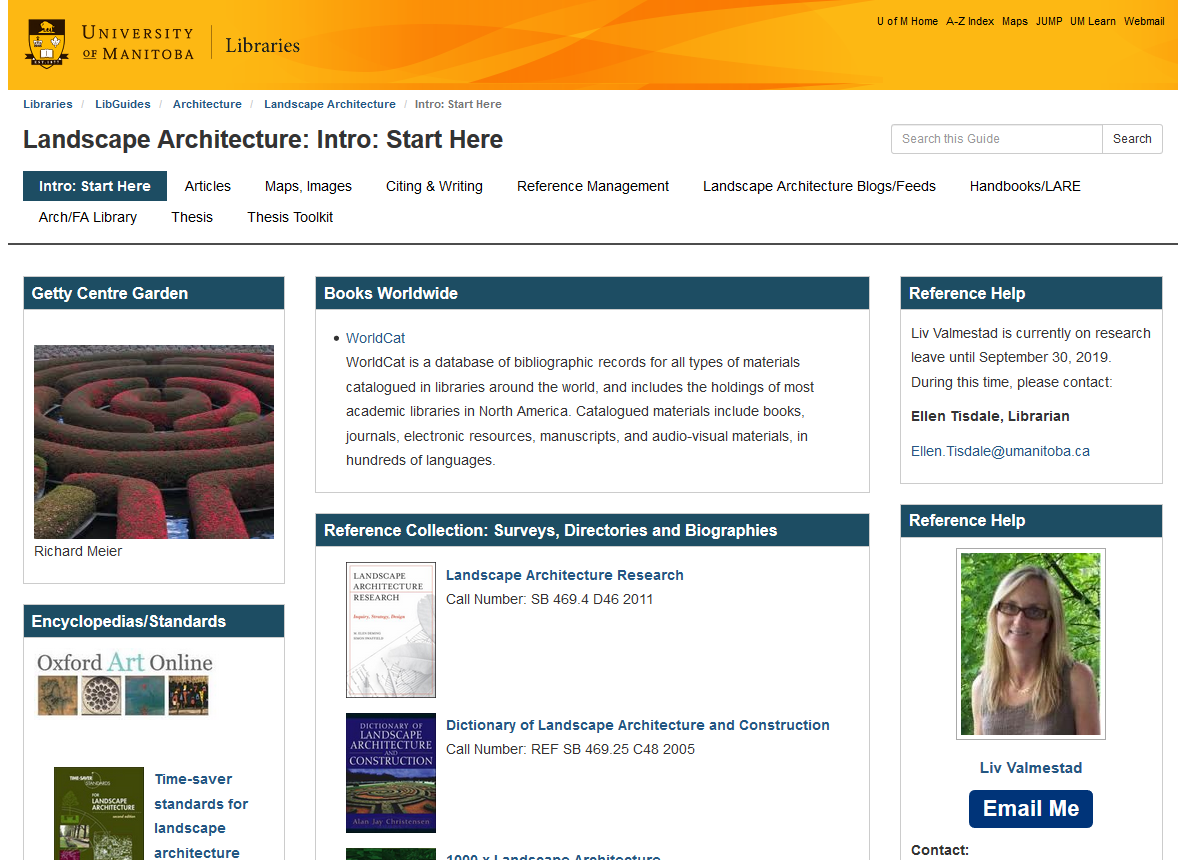Open the A-Z Index link
The width and height of the screenshot is (1186, 860).
[x=970, y=21]
